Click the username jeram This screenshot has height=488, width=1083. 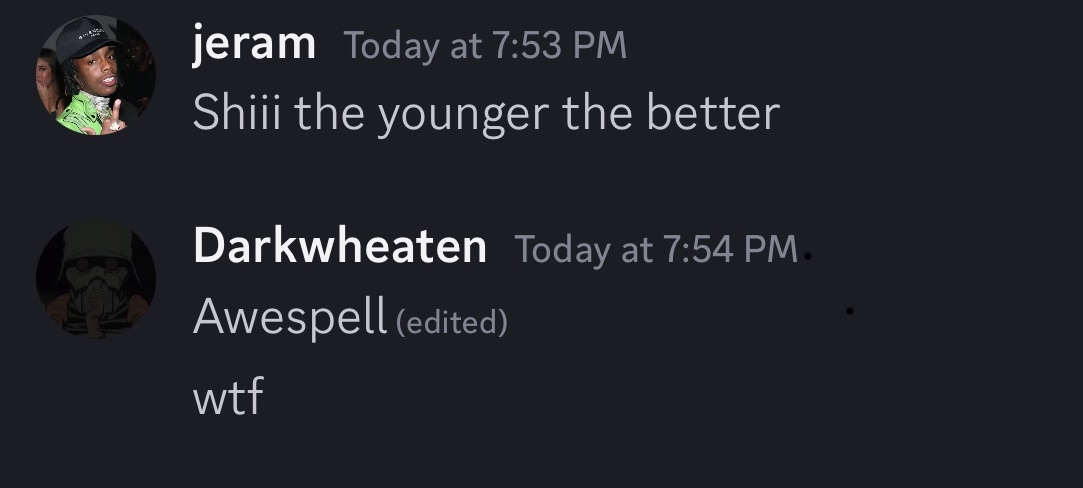click(254, 45)
